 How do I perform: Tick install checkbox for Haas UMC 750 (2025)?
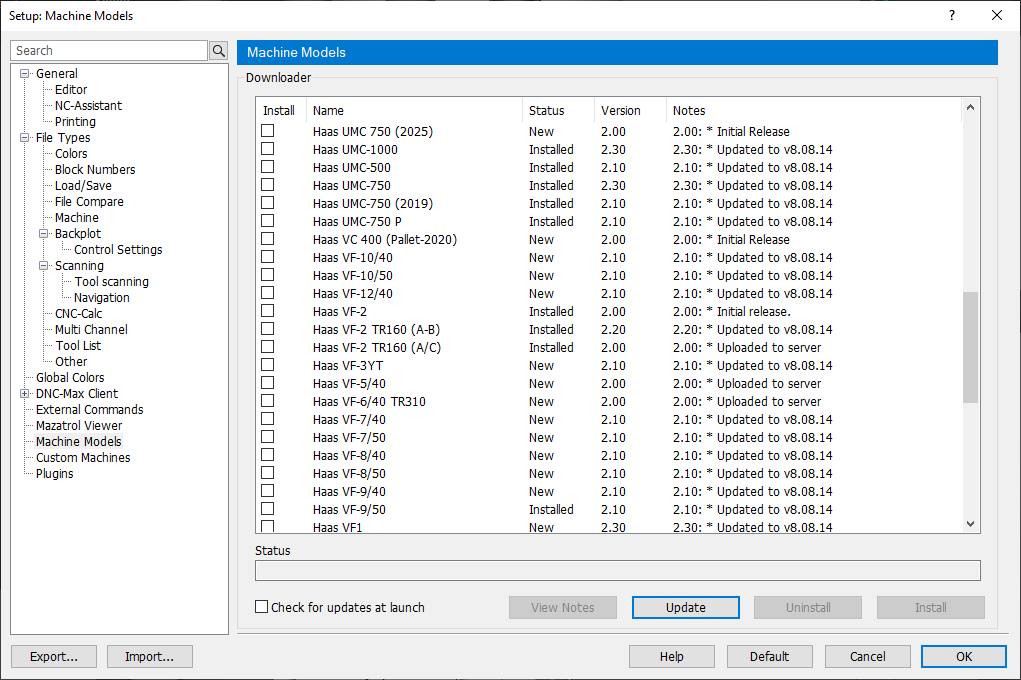point(267,131)
